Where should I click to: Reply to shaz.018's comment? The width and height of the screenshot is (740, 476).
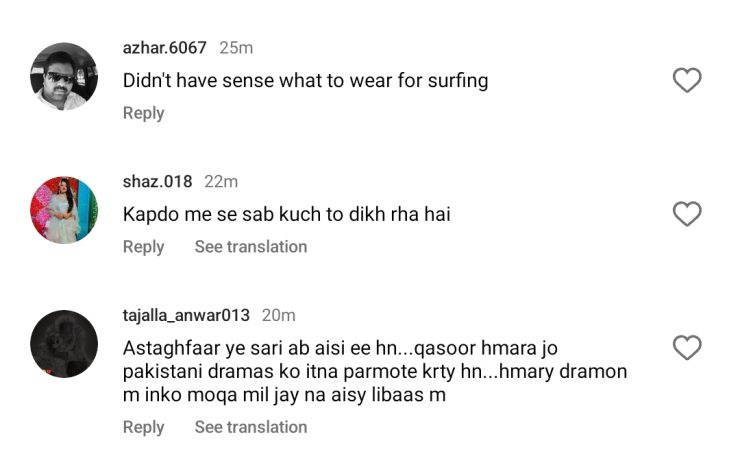coord(143,246)
